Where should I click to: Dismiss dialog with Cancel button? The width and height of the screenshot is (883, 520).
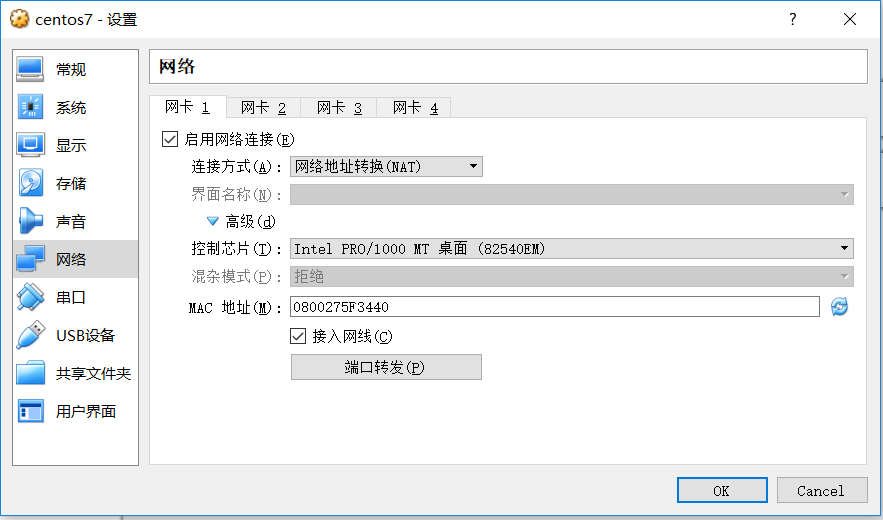(822, 490)
